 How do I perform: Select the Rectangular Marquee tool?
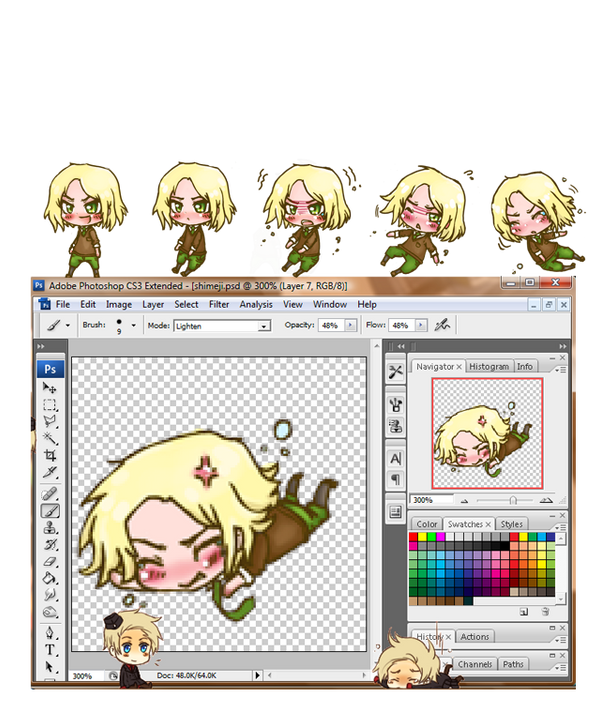tap(50, 404)
